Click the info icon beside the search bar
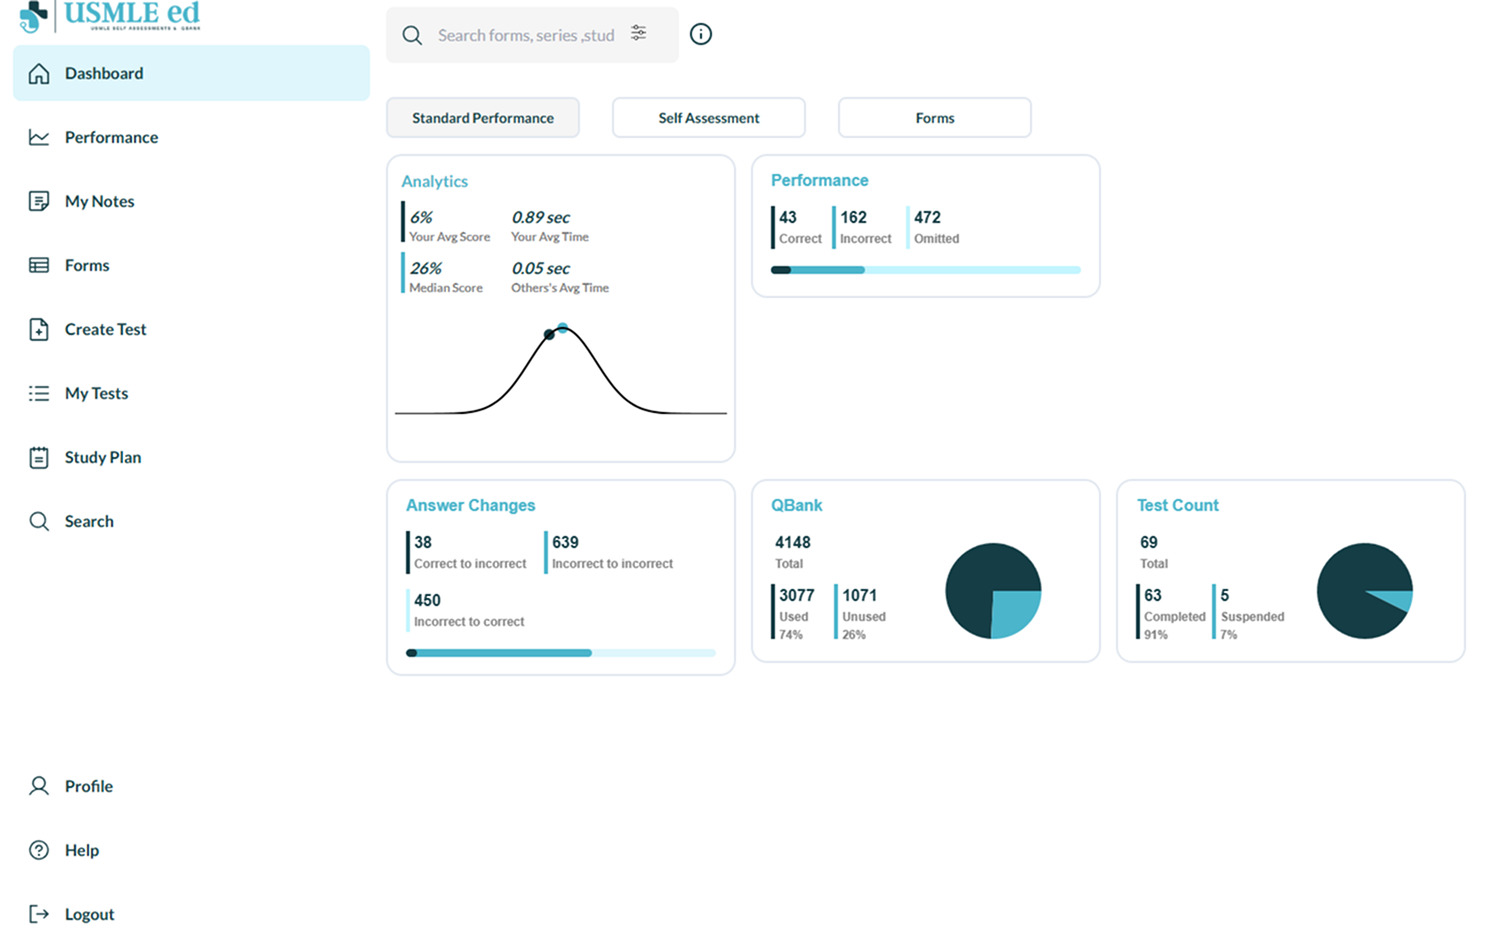1500x941 pixels. point(700,33)
